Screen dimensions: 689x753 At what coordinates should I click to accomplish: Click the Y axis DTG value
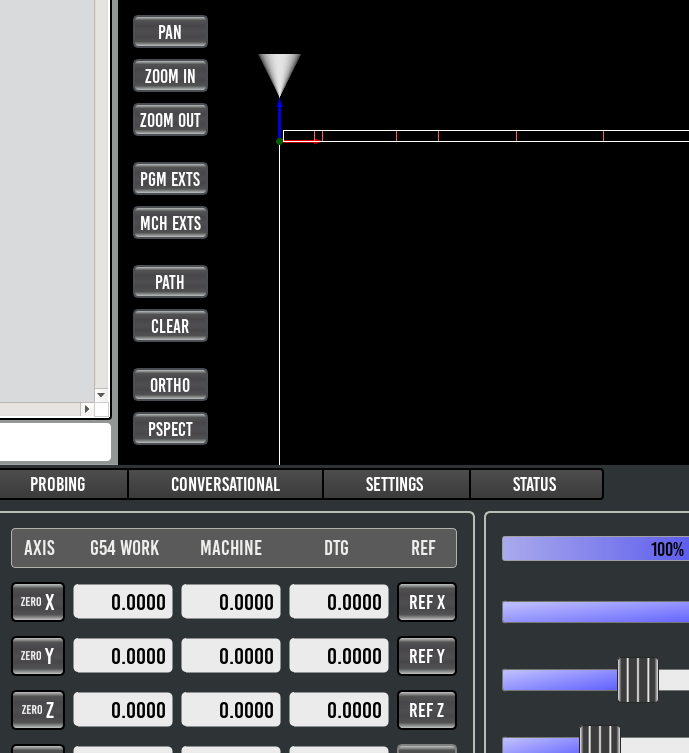point(339,656)
